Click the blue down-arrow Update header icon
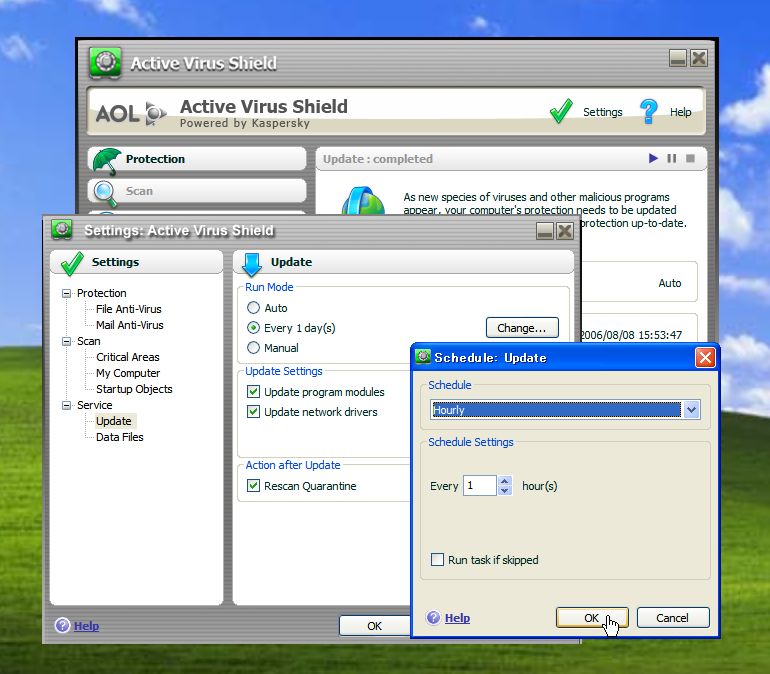The image size is (770, 674). tap(252, 264)
